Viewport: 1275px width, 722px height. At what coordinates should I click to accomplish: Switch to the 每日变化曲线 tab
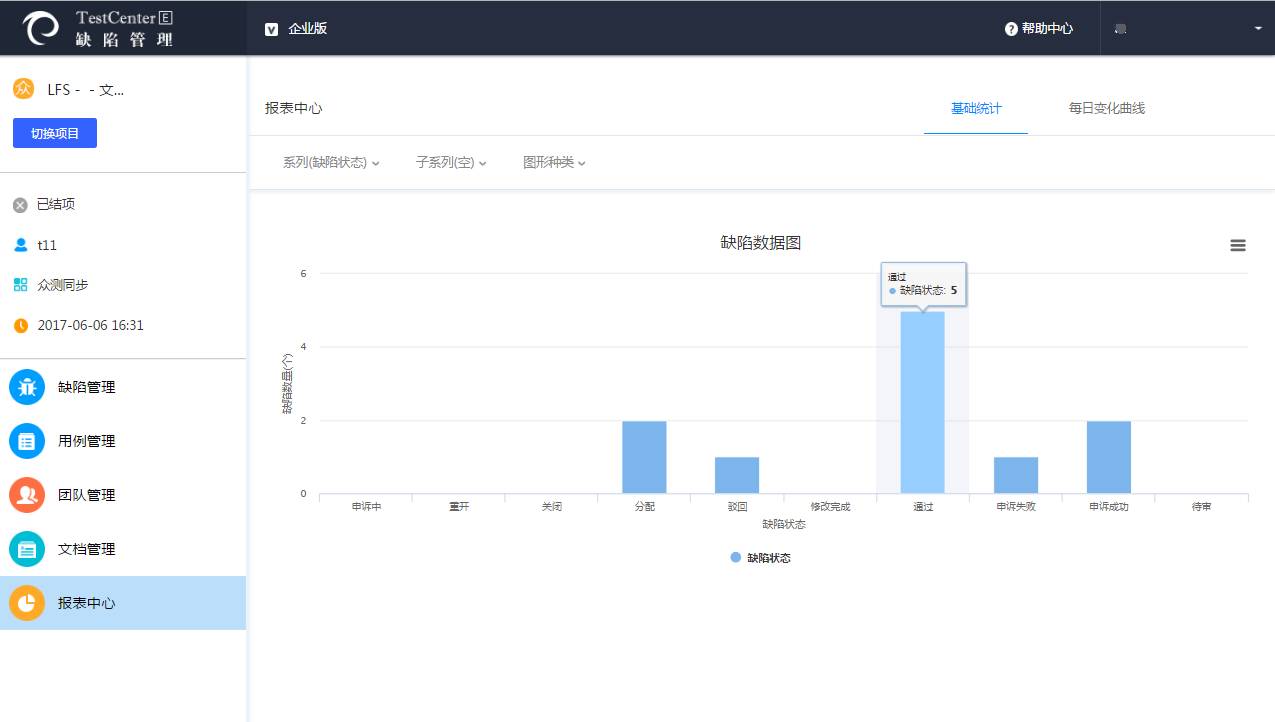click(1106, 108)
